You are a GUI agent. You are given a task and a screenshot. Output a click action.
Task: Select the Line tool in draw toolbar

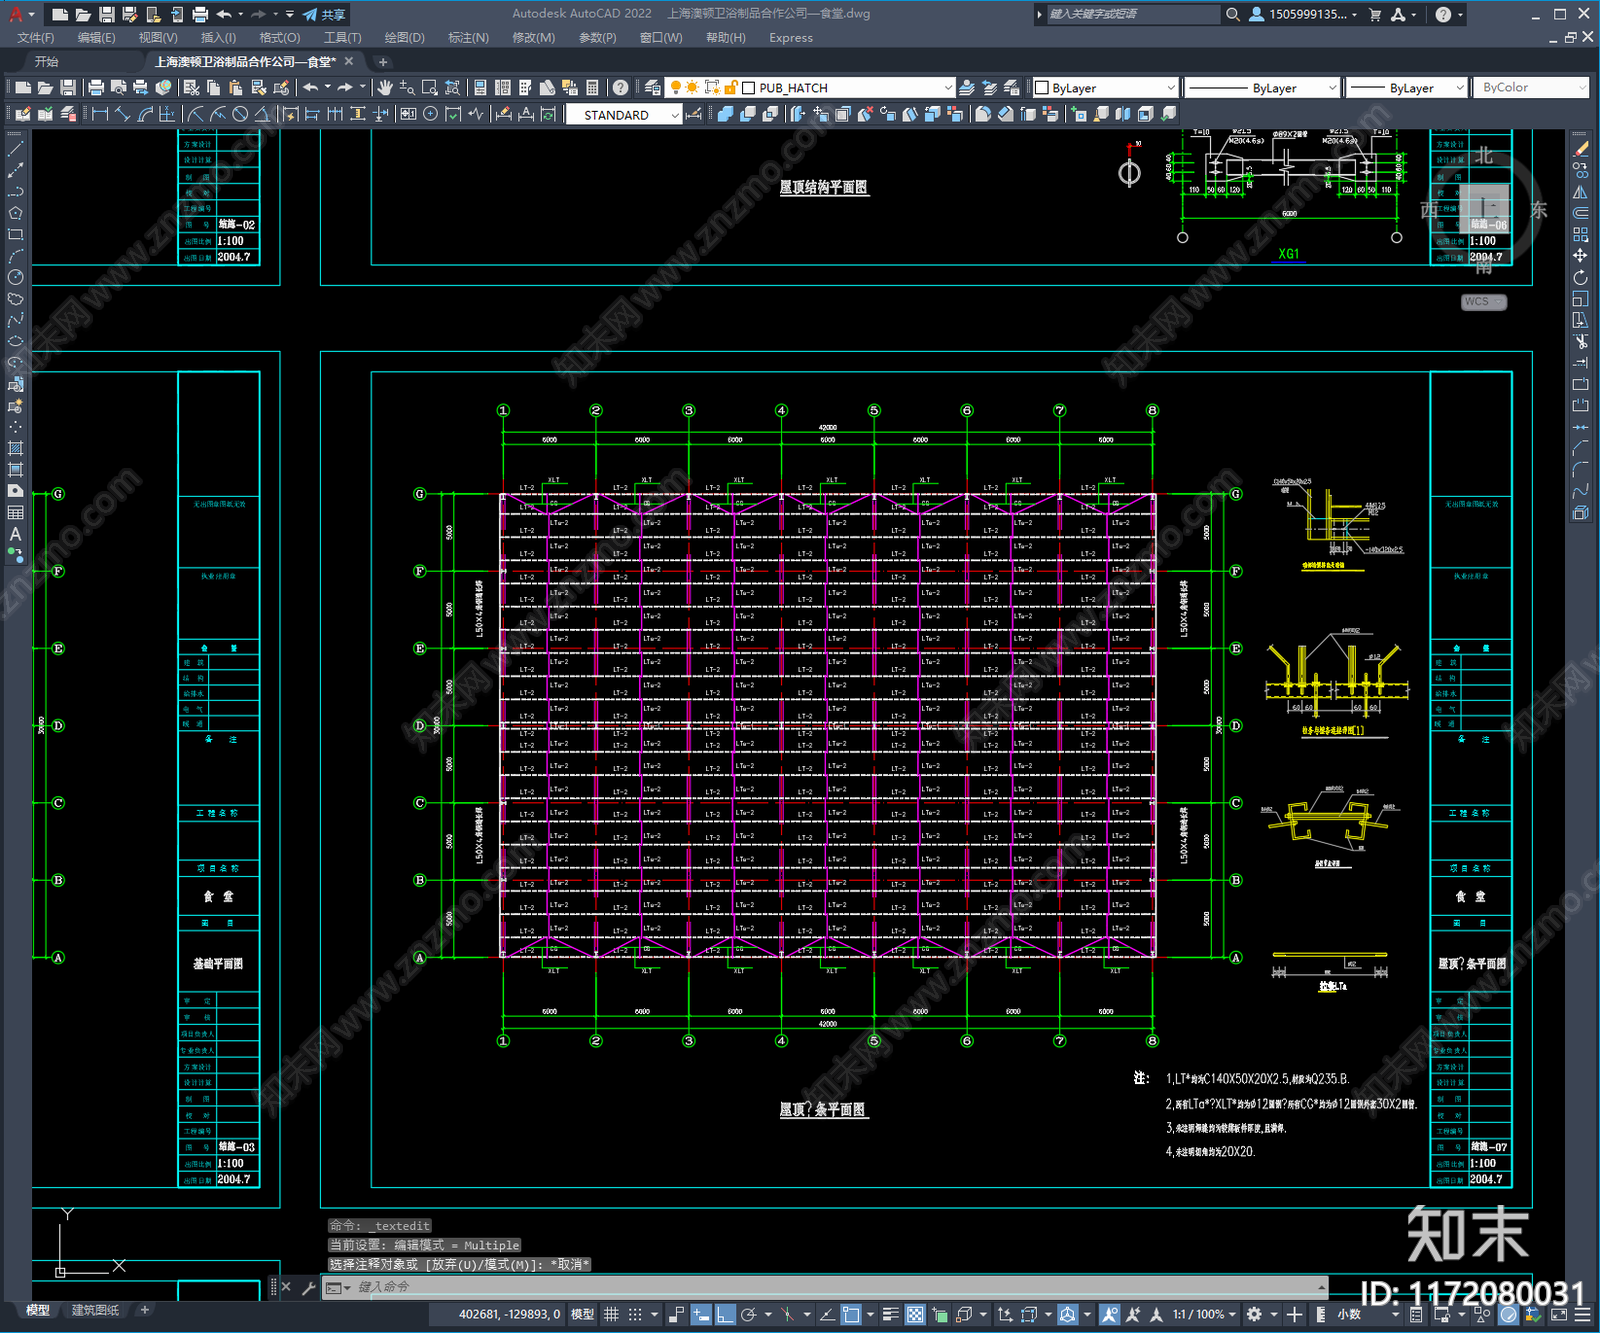(x=15, y=148)
